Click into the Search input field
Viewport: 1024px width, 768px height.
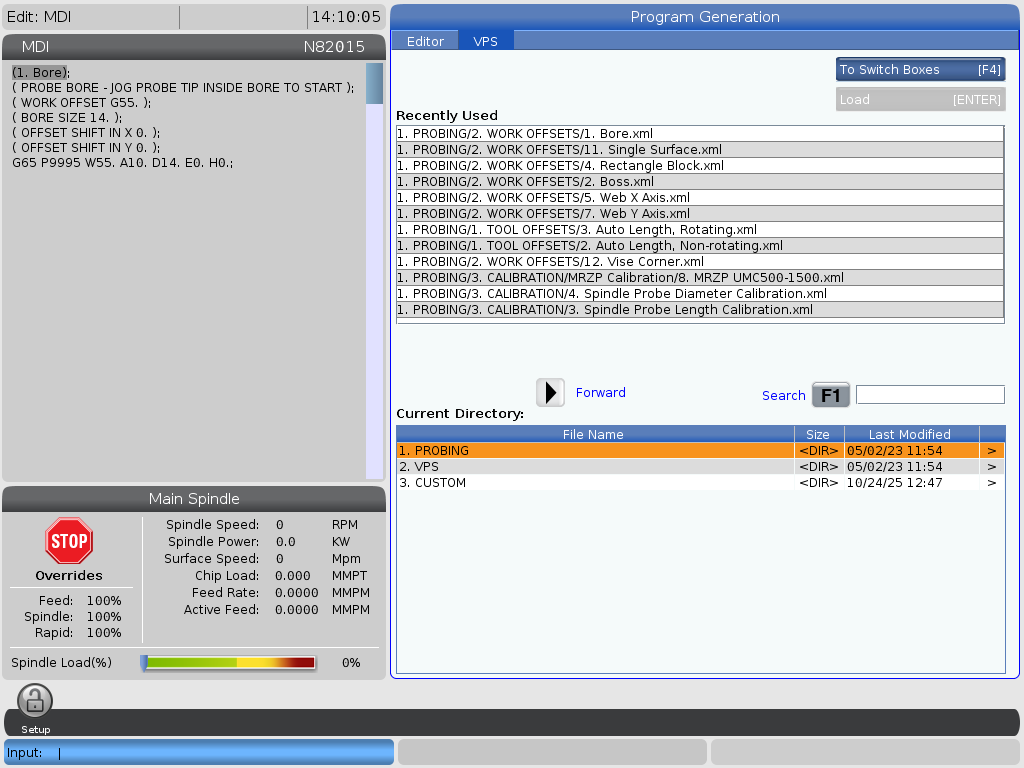930,394
